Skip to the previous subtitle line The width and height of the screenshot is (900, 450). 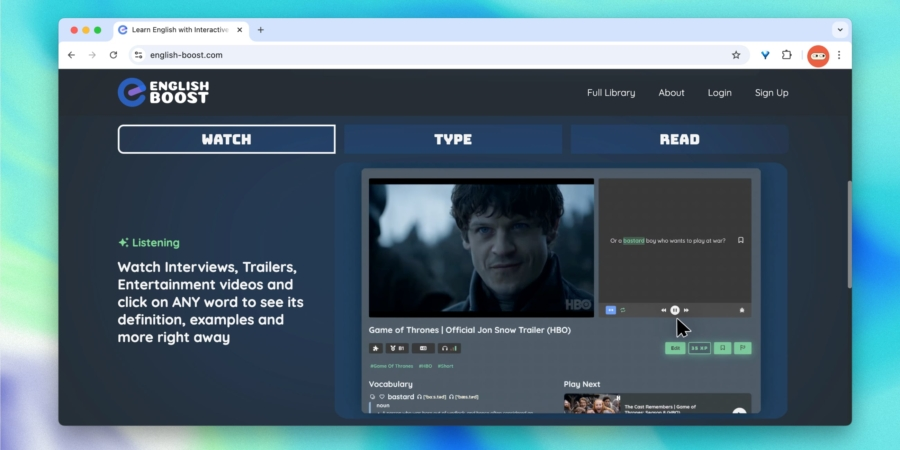(663, 310)
